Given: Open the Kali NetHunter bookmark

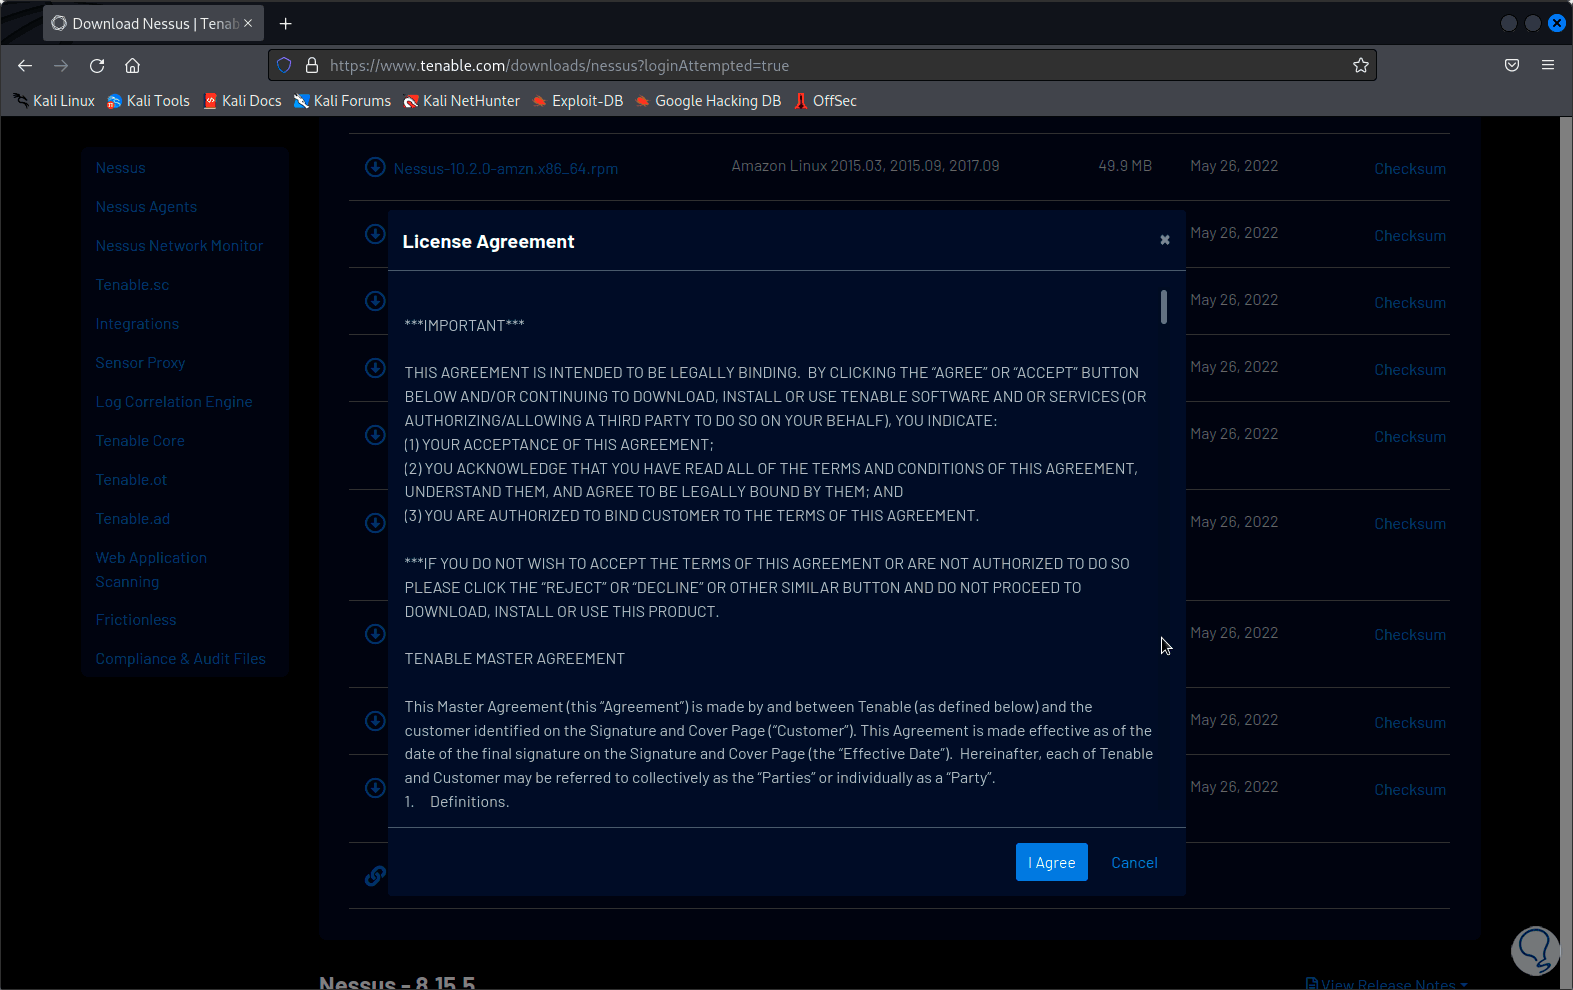Looking at the screenshot, I should [x=462, y=101].
